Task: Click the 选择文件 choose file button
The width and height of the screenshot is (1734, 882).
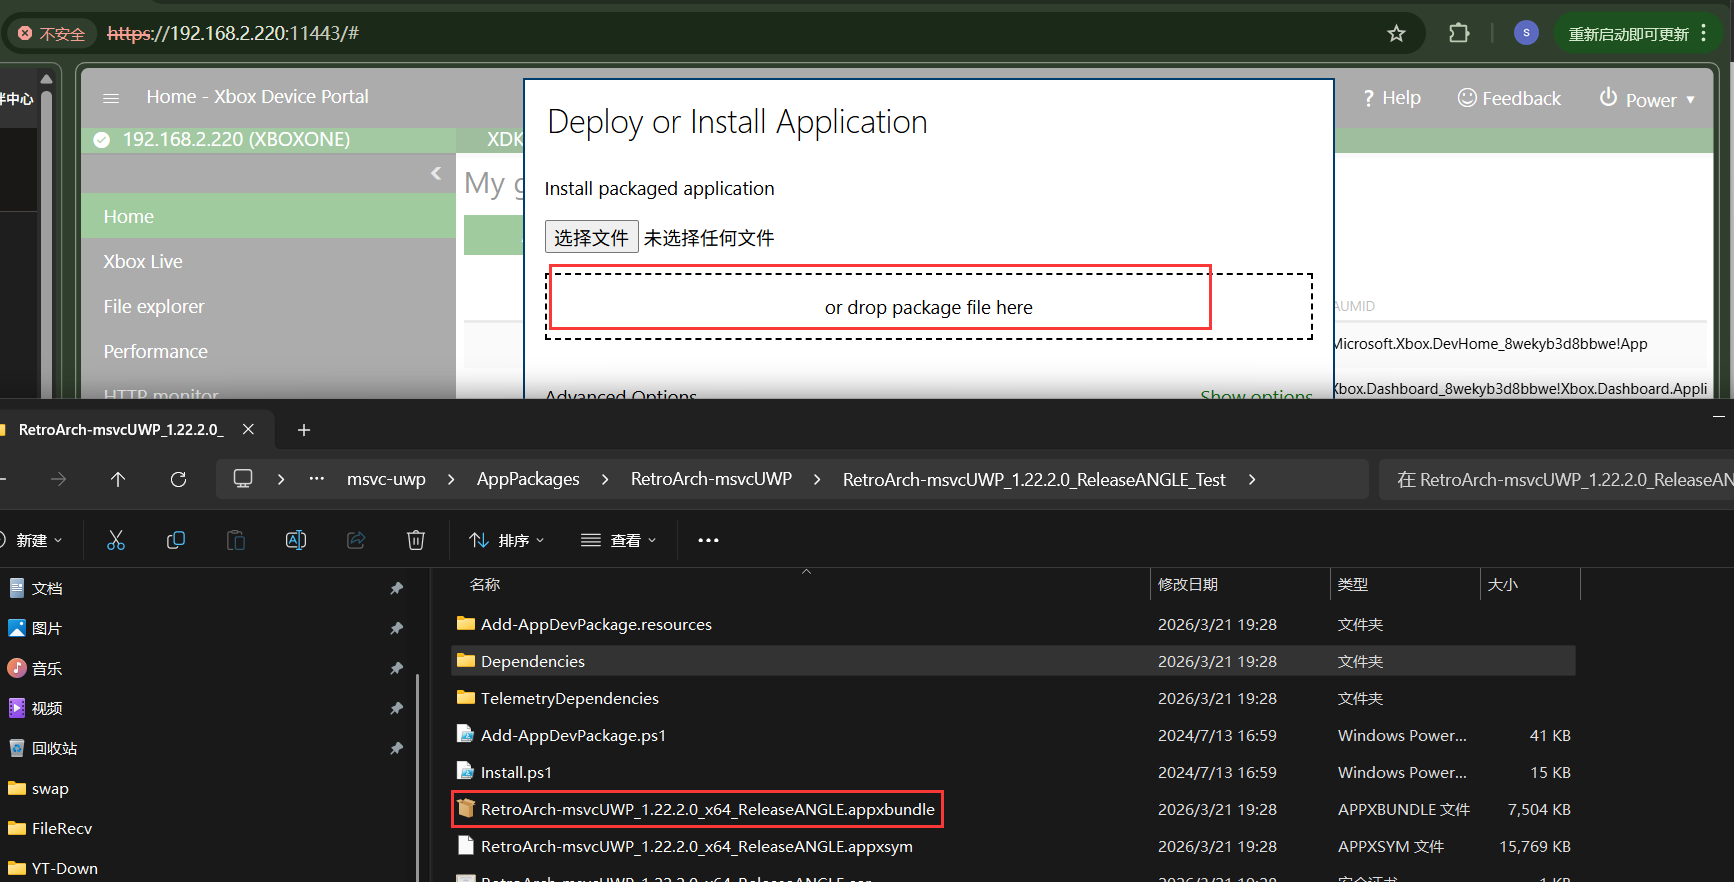Action: click(x=591, y=237)
